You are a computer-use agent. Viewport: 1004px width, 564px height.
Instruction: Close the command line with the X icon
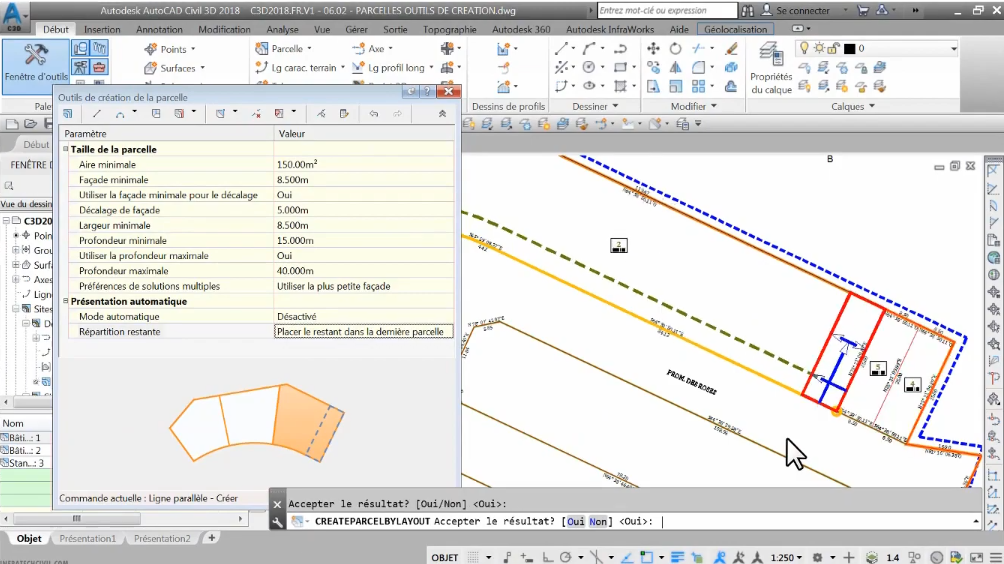[277, 504]
